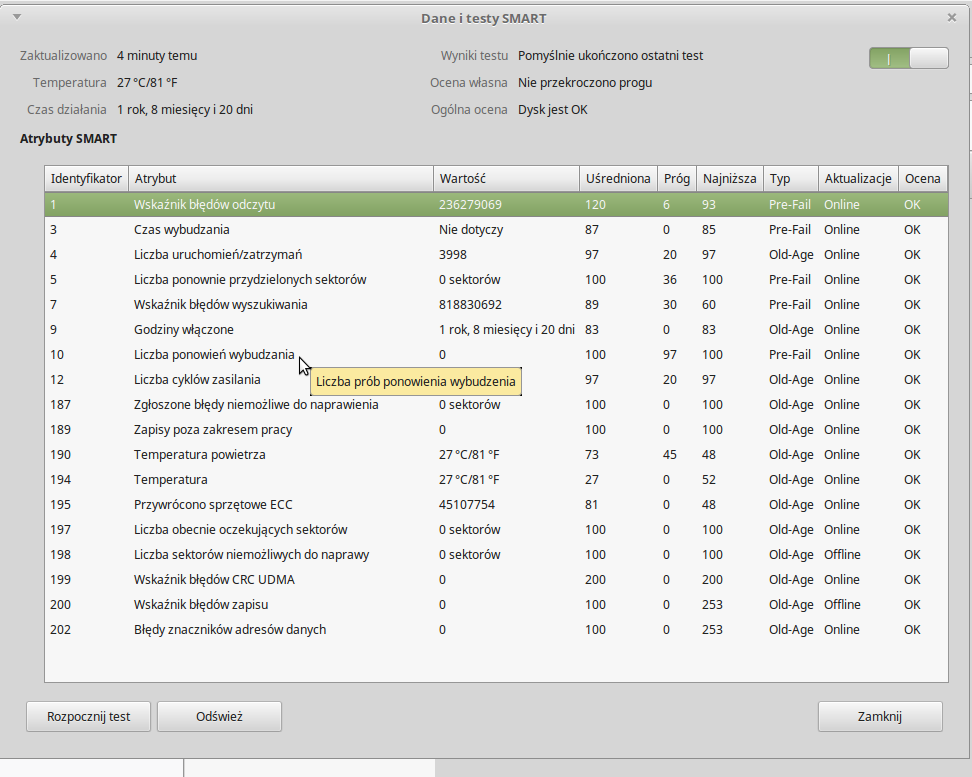This screenshot has height=777, width=972.
Task: Select Liczba ponownie przydzielonych sektorów row
Action: coord(496,280)
